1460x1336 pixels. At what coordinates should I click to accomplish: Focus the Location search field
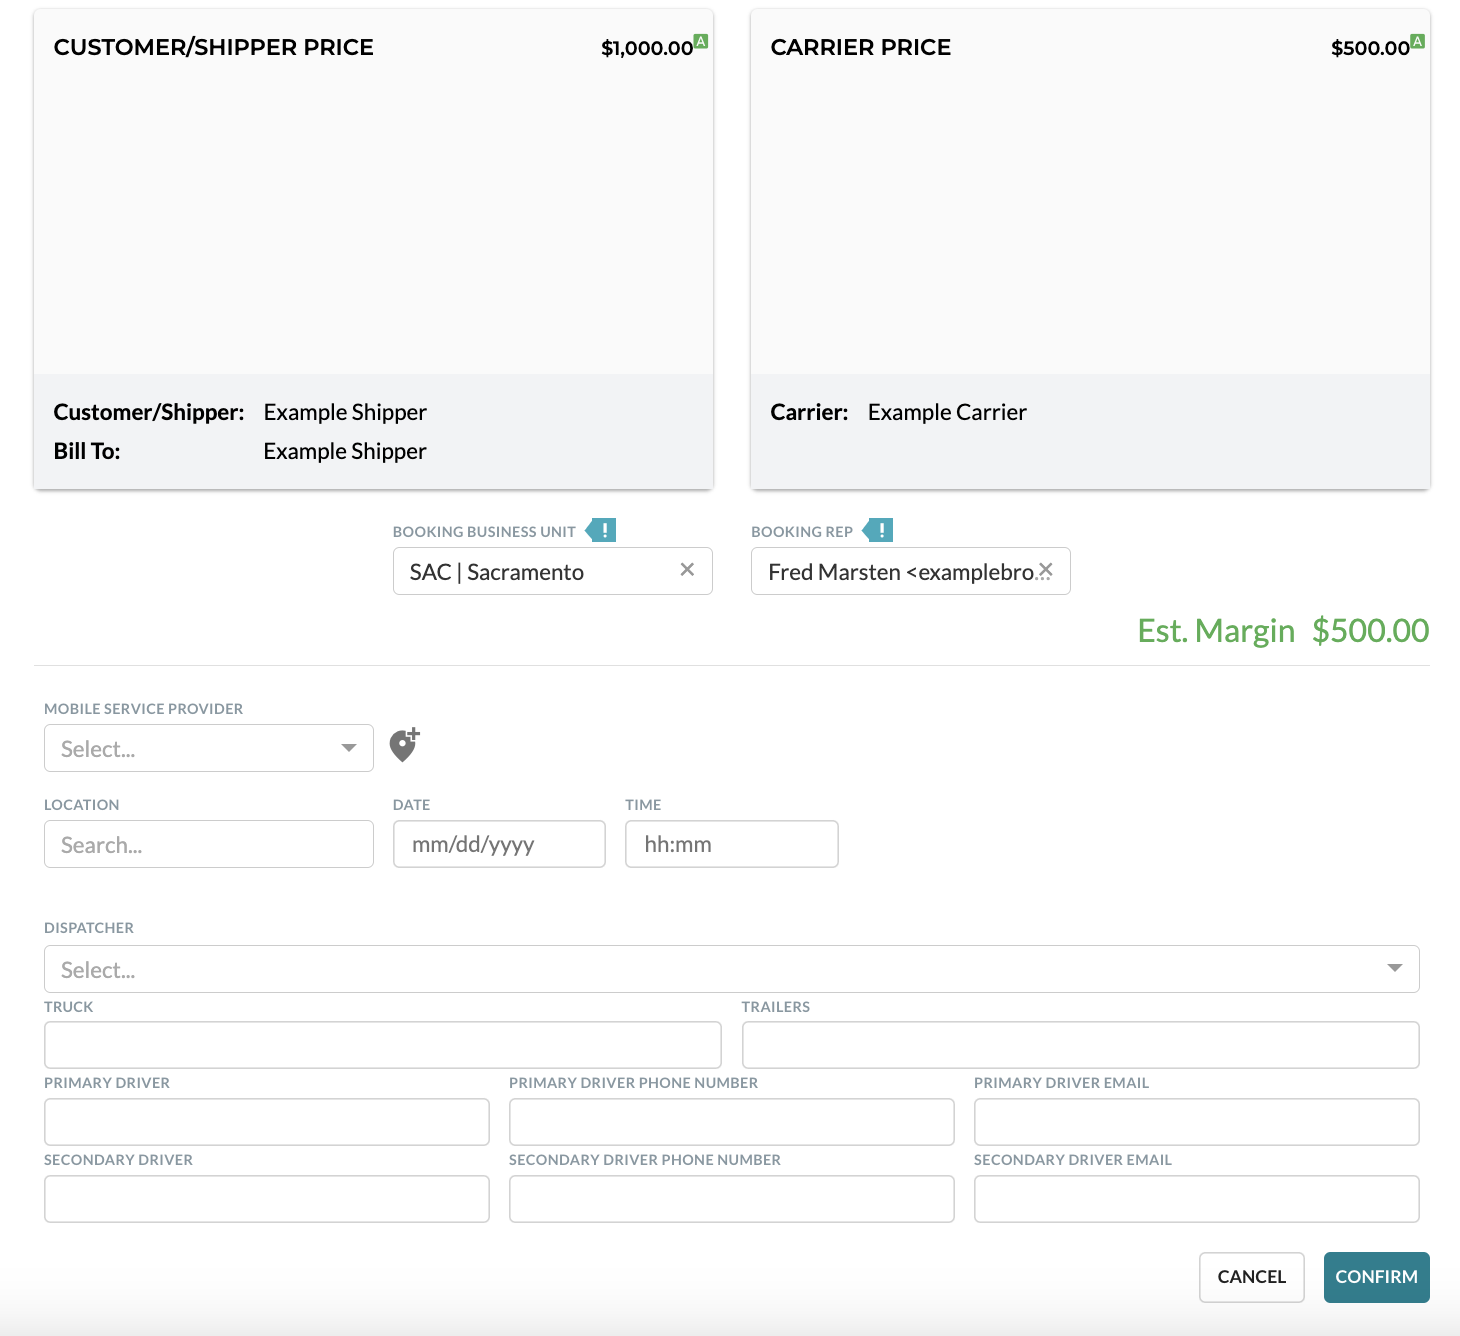[x=209, y=844]
